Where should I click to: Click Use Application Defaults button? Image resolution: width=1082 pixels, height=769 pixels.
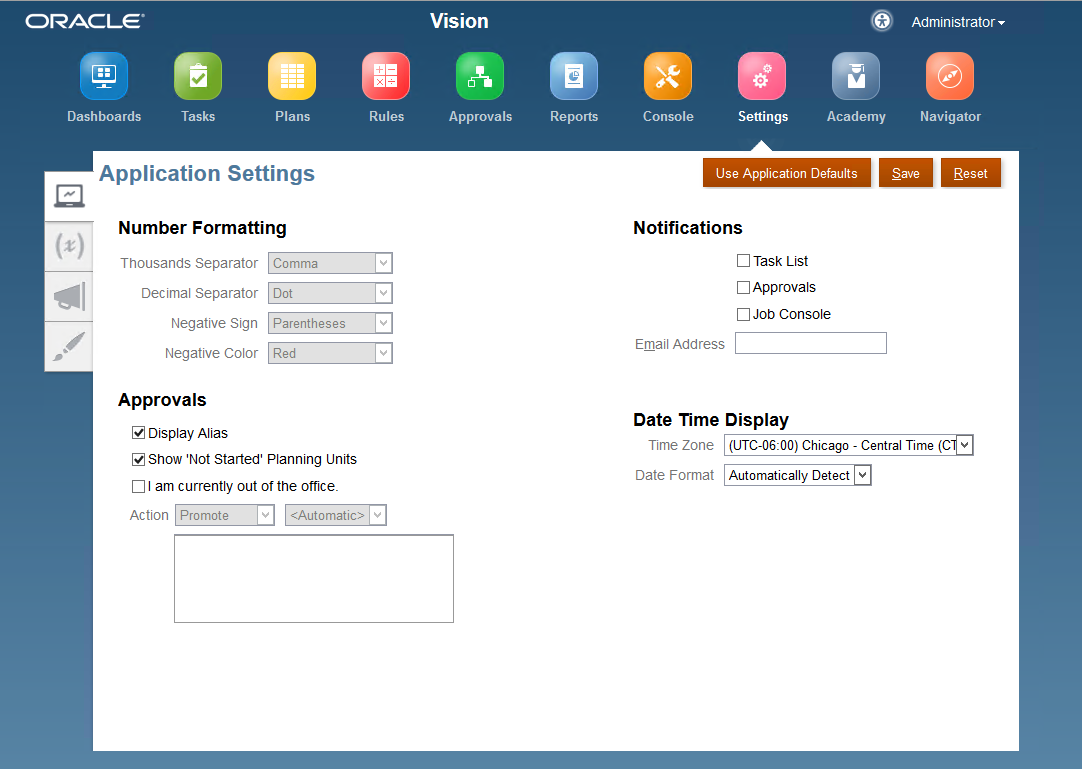click(x=787, y=173)
